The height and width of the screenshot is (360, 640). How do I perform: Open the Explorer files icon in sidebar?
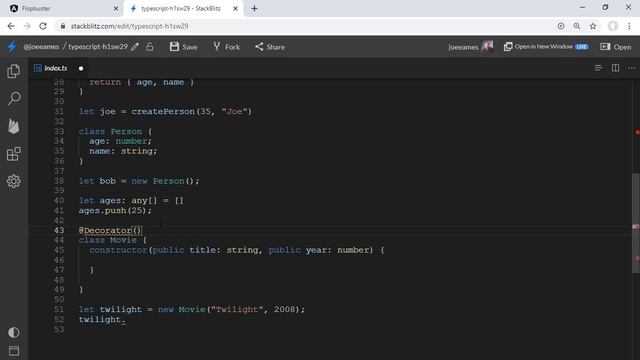(13, 71)
